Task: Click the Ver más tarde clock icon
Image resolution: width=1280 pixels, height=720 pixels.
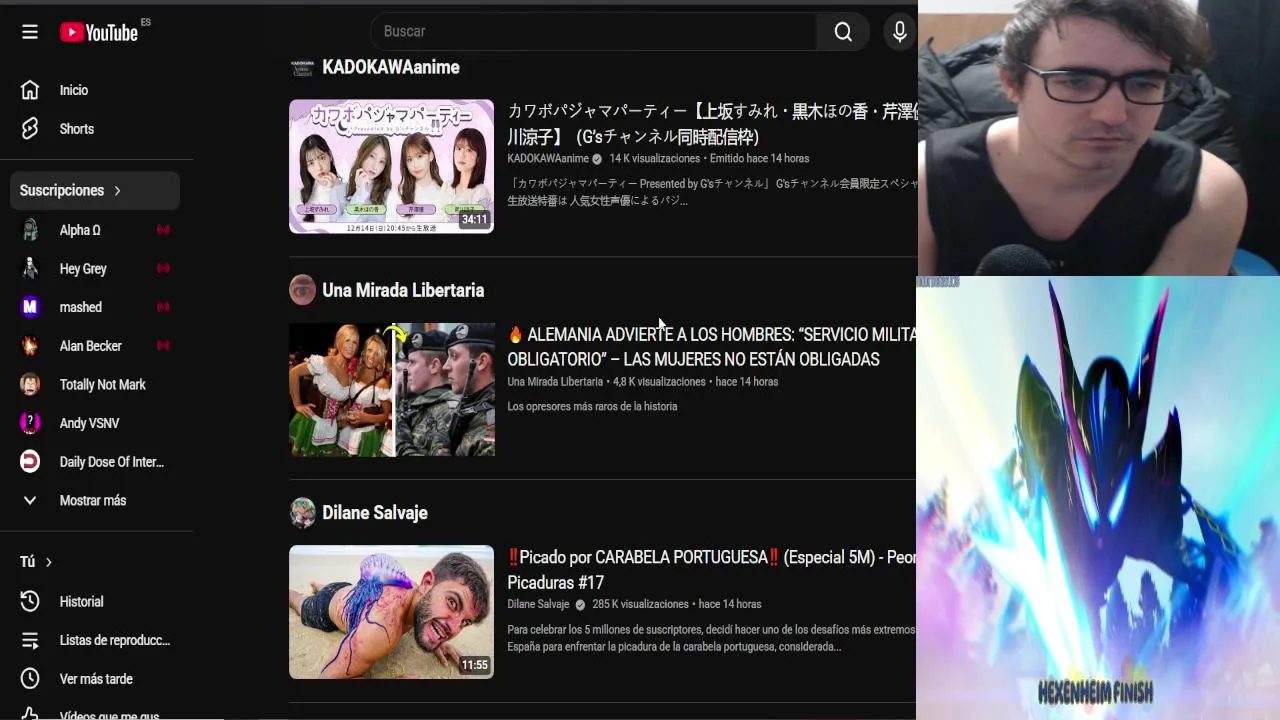Action: pyautogui.click(x=30, y=679)
